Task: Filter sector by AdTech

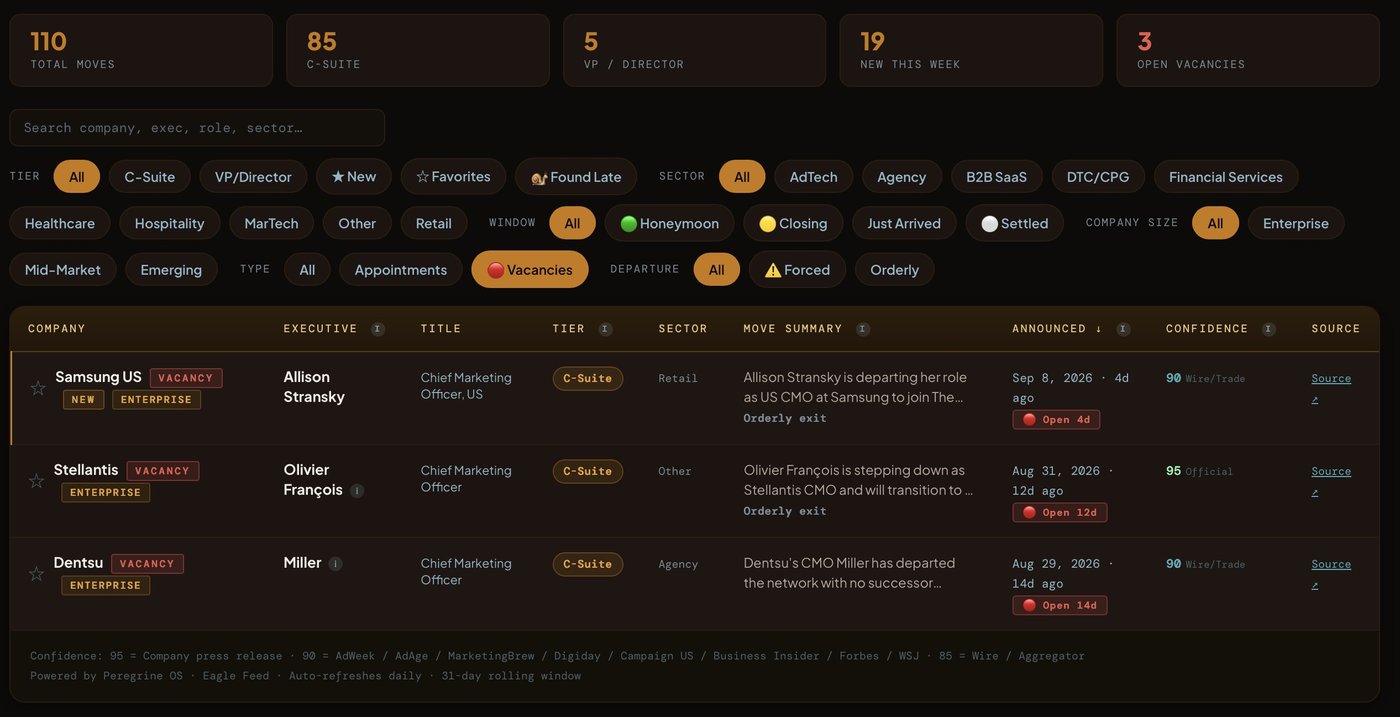Action: point(814,177)
